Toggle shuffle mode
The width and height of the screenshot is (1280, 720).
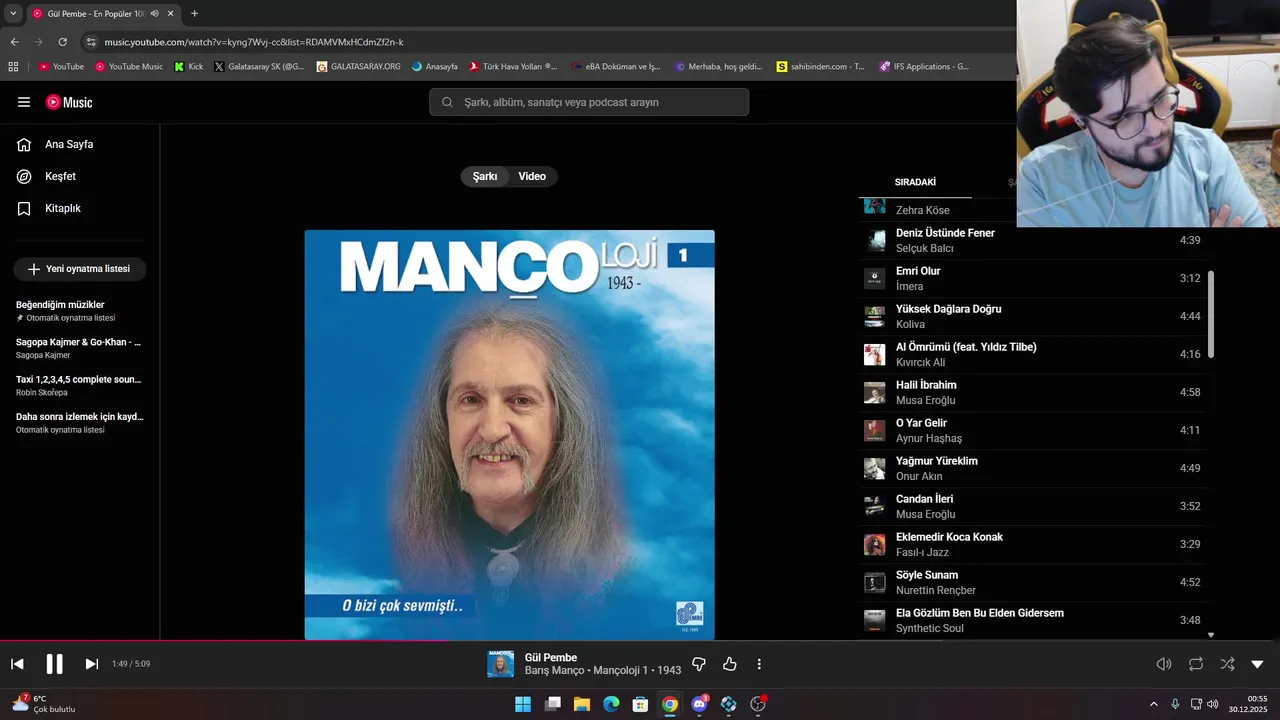[x=1227, y=664]
